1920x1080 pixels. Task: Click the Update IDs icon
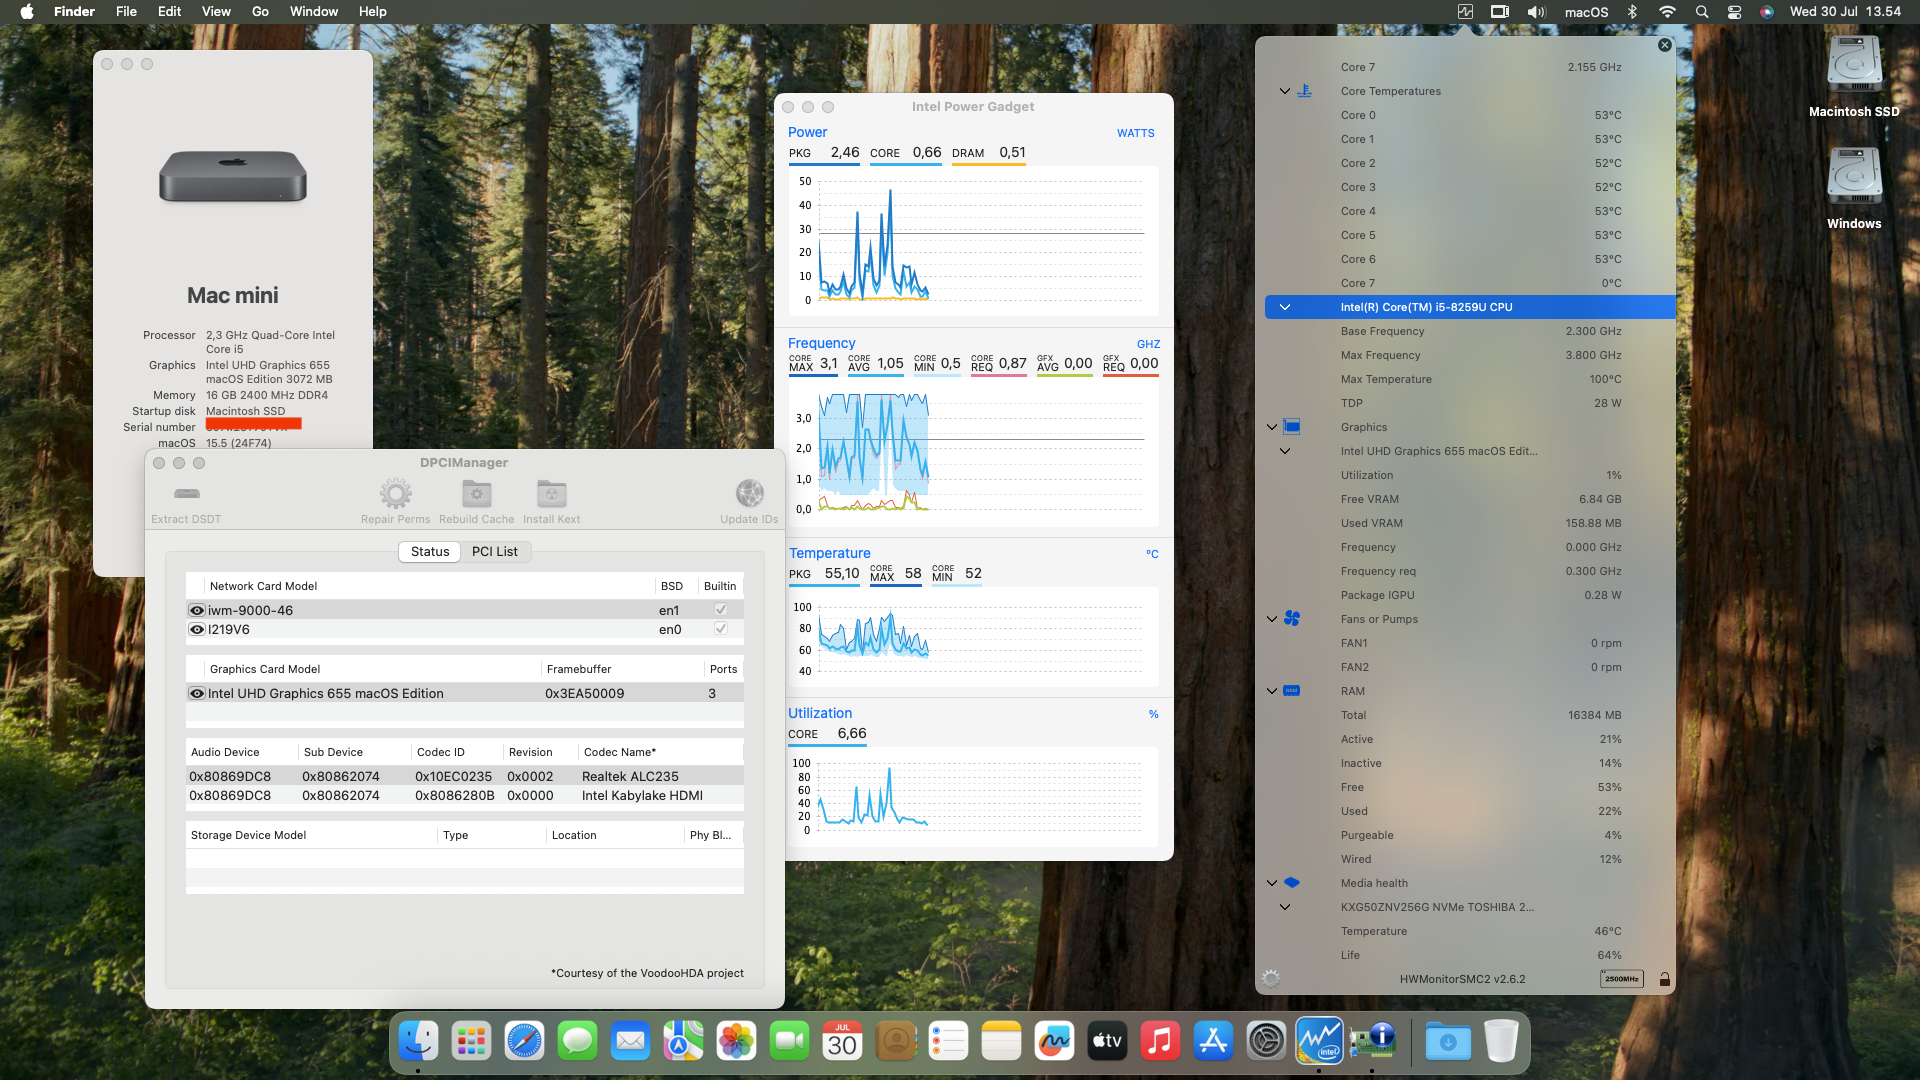(749, 498)
